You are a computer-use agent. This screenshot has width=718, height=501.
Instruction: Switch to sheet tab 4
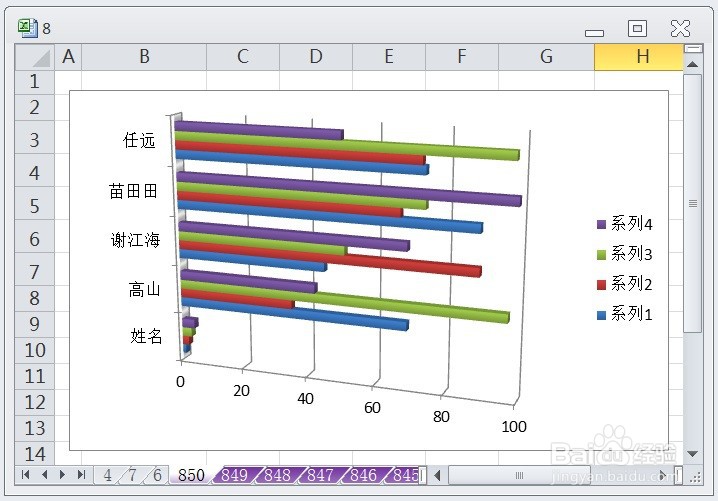tap(108, 475)
